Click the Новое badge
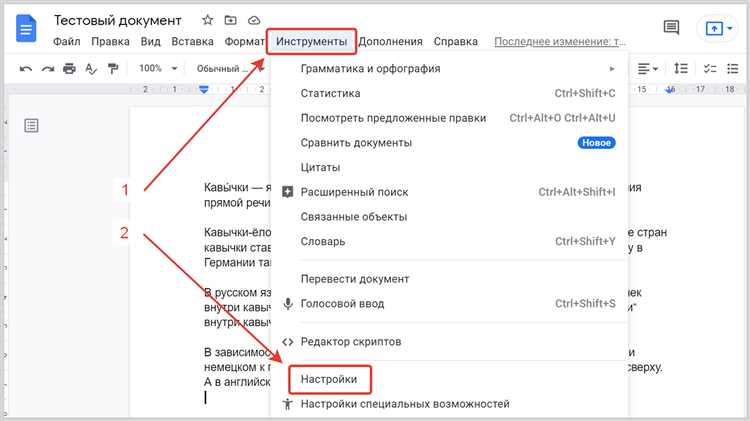The height and width of the screenshot is (421, 750). click(x=596, y=143)
